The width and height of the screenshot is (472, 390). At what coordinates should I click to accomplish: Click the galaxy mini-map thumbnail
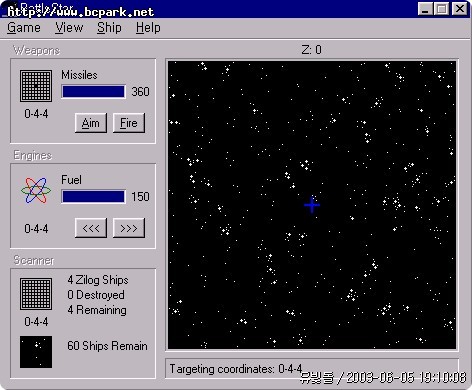36,352
